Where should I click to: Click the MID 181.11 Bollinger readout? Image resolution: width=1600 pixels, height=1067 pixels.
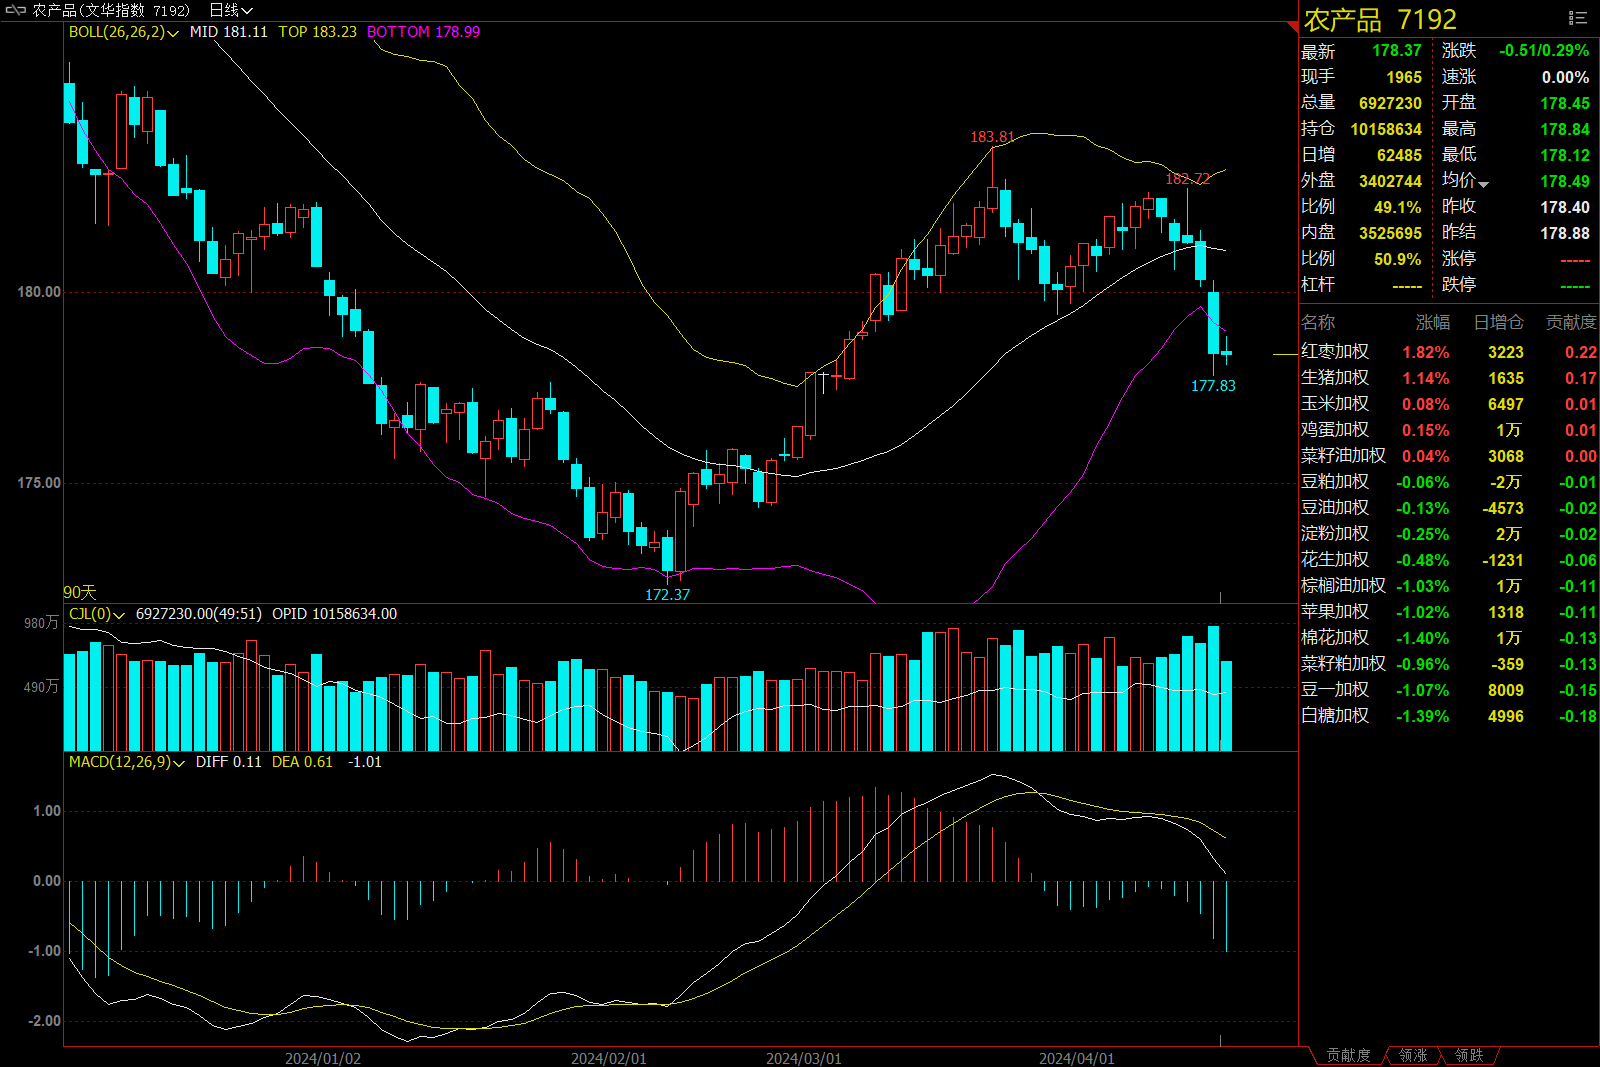[x=229, y=32]
